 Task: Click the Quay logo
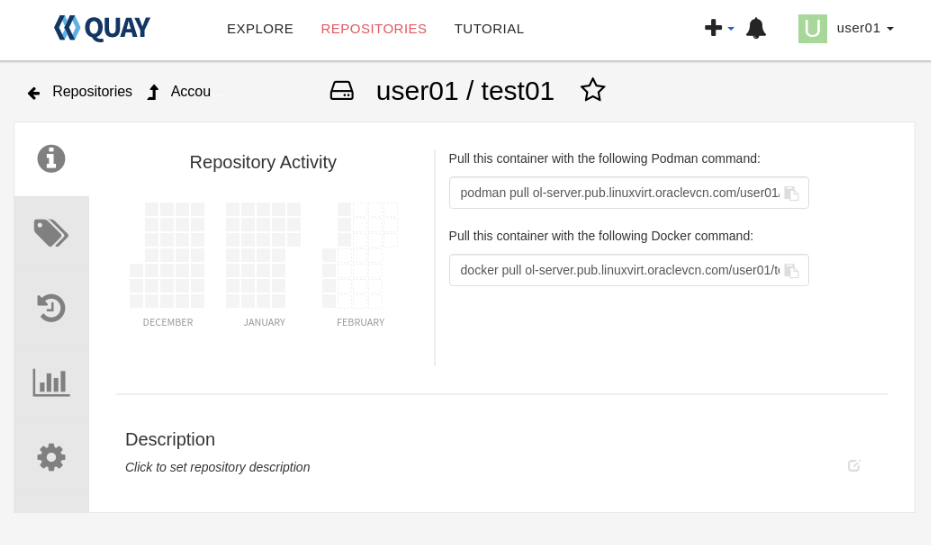(x=102, y=28)
